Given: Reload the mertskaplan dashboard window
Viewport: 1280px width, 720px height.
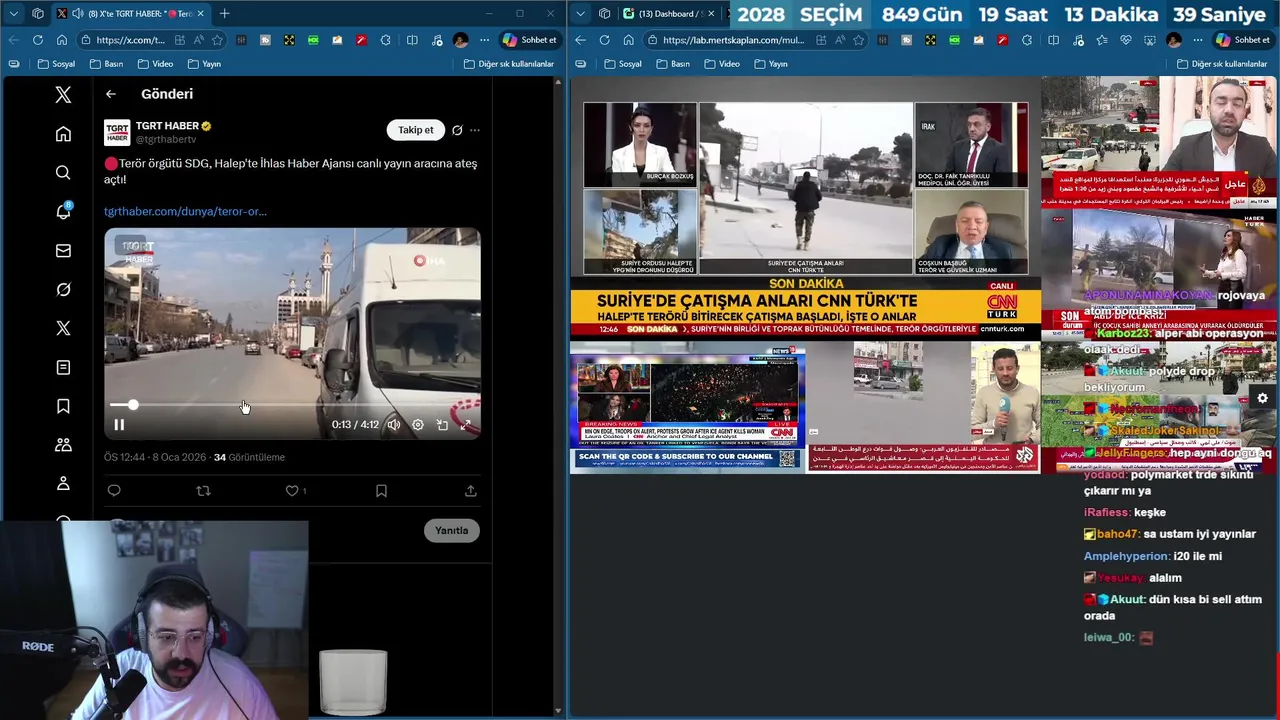Looking at the screenshot, I should click(x=604, y=40).
